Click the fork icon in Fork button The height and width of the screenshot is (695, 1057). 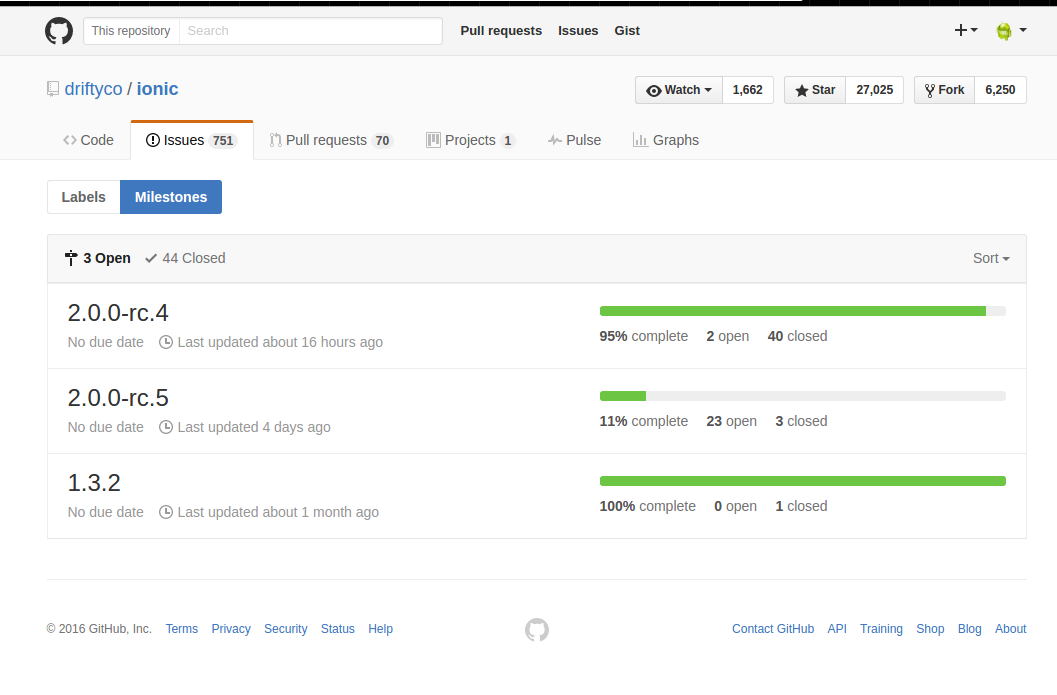pyautogui.click(x=930, y=90)
